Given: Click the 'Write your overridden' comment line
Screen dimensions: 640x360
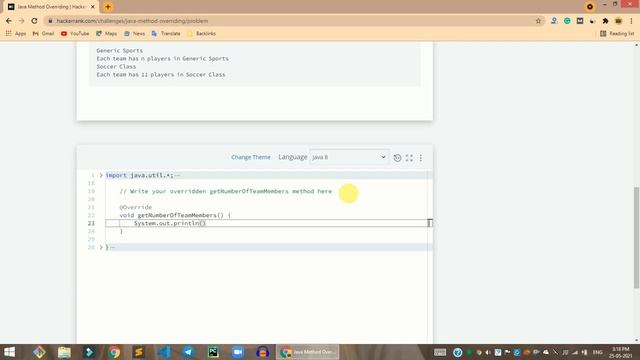Looking at the screenshot, I should click(x=226, y=191).
